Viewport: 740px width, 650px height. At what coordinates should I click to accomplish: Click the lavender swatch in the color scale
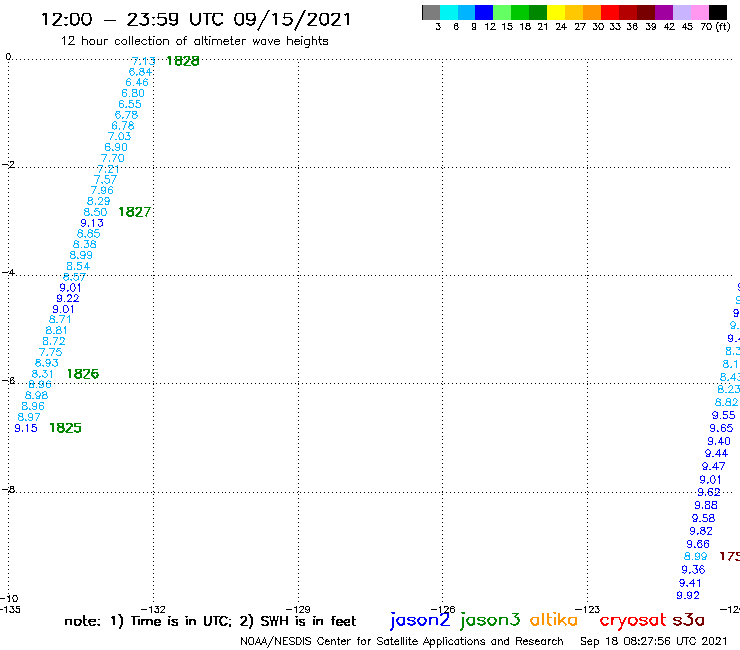[x=681, y=12]
